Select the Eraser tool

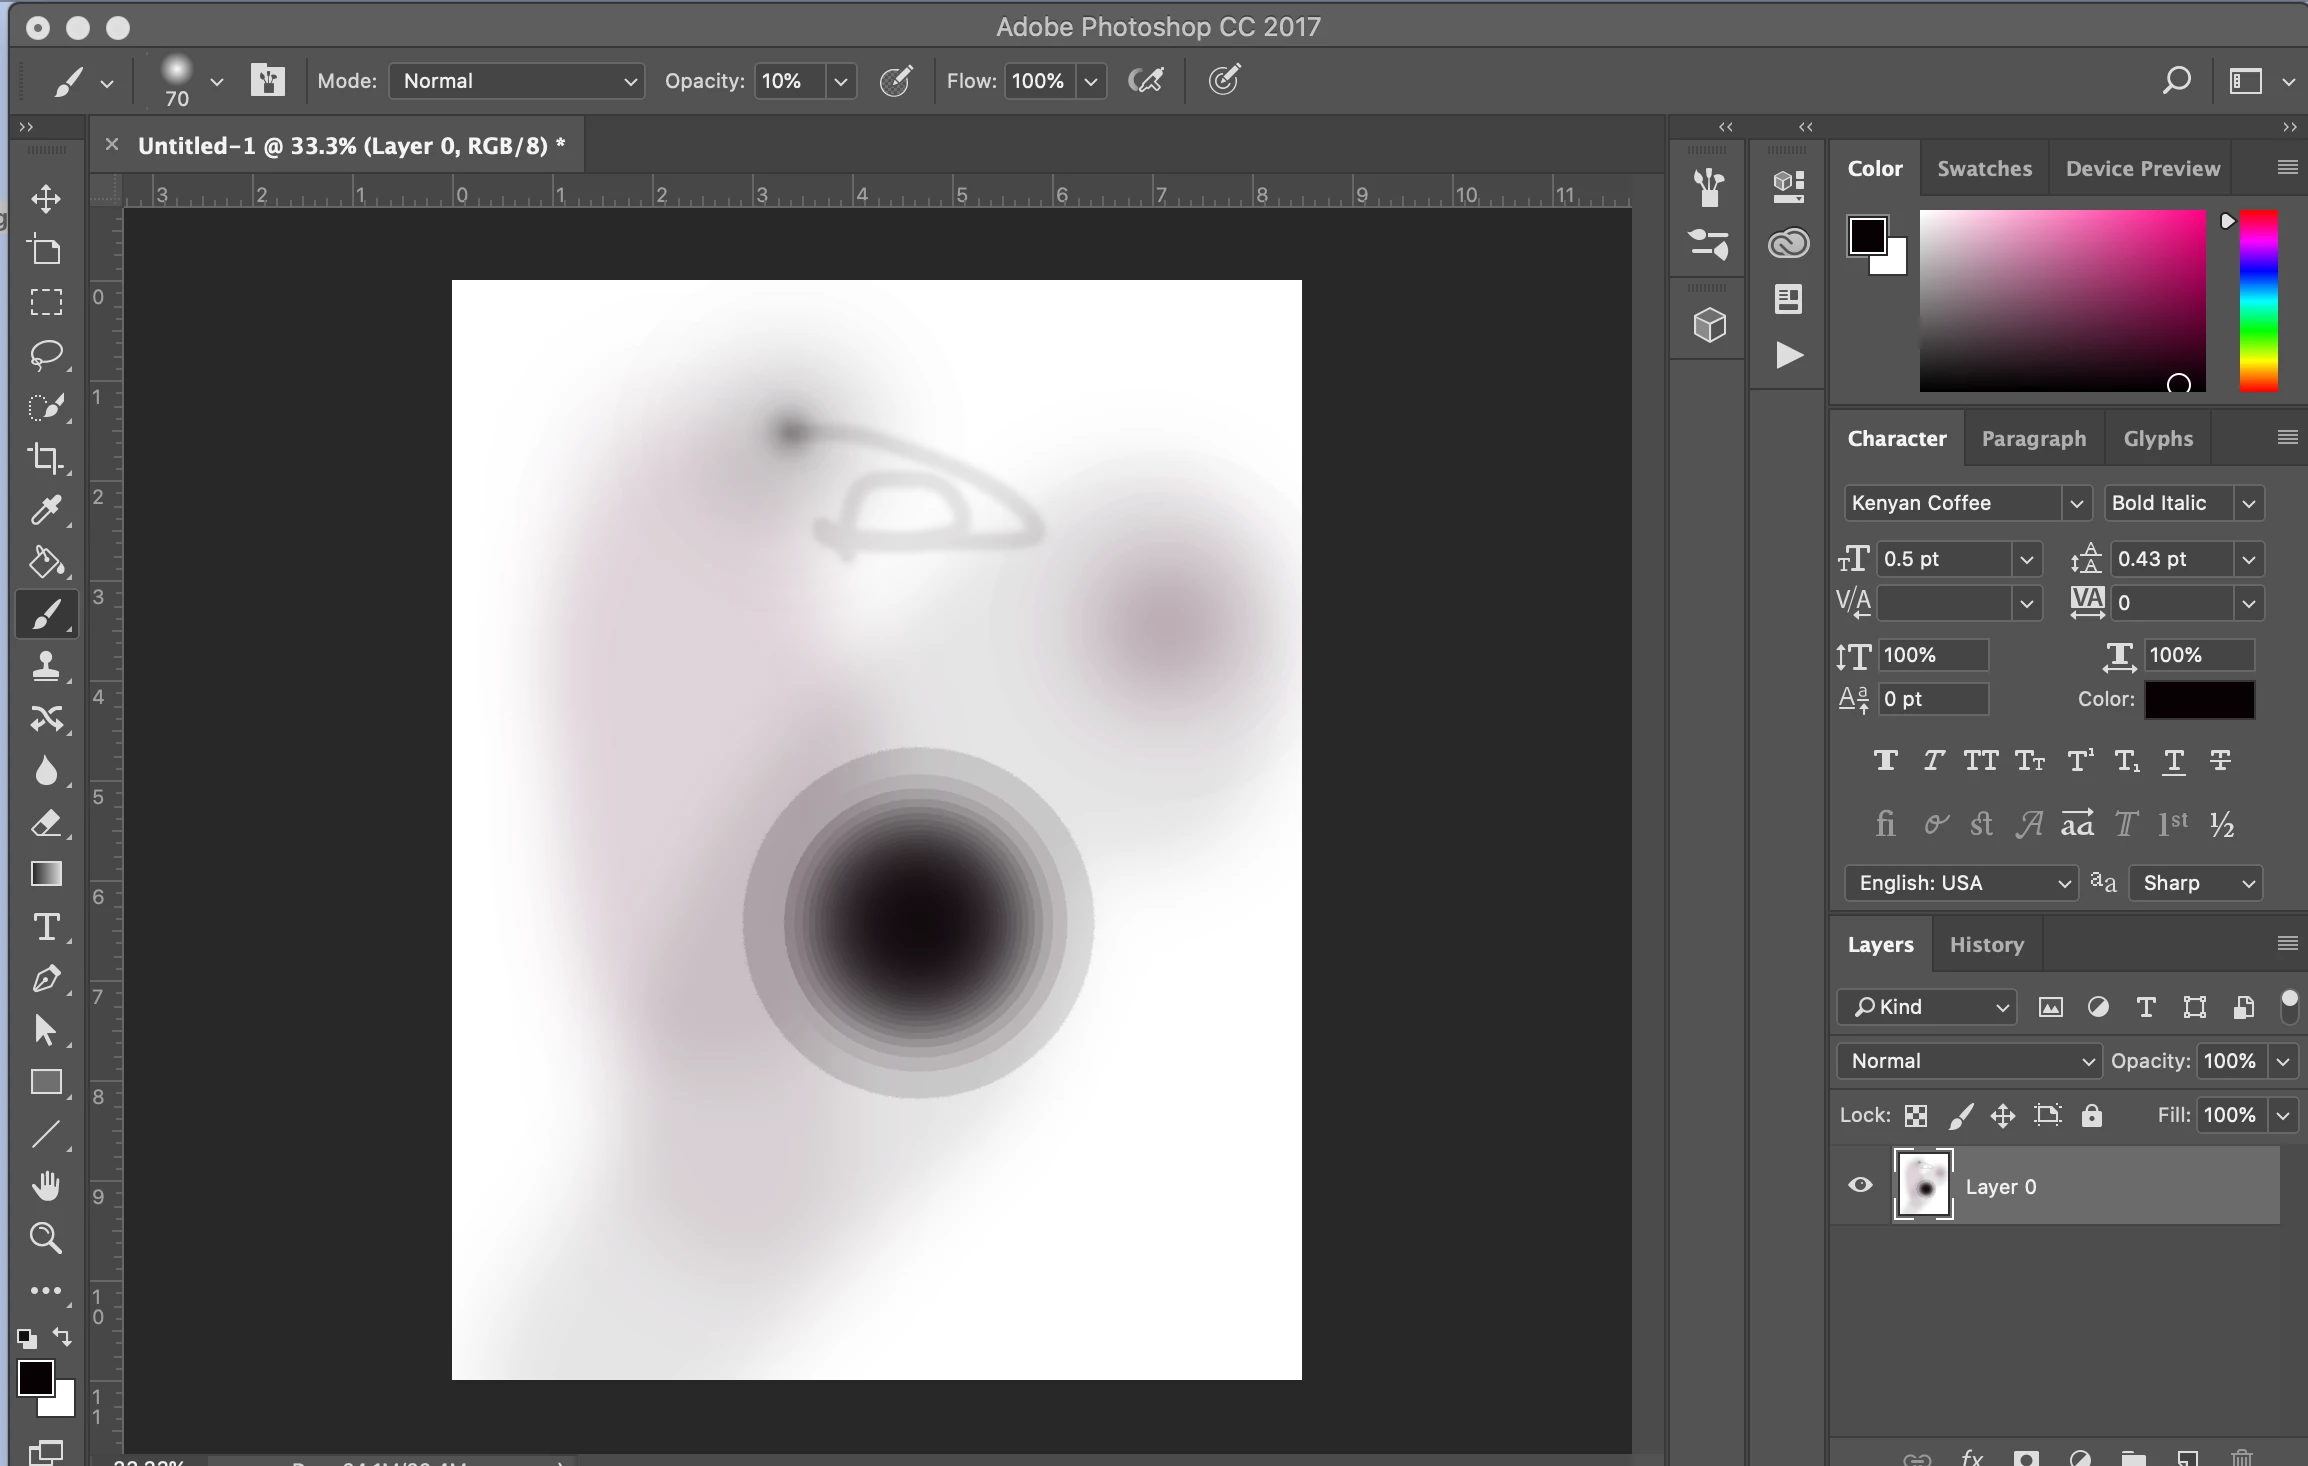click(x=46, y=824)
